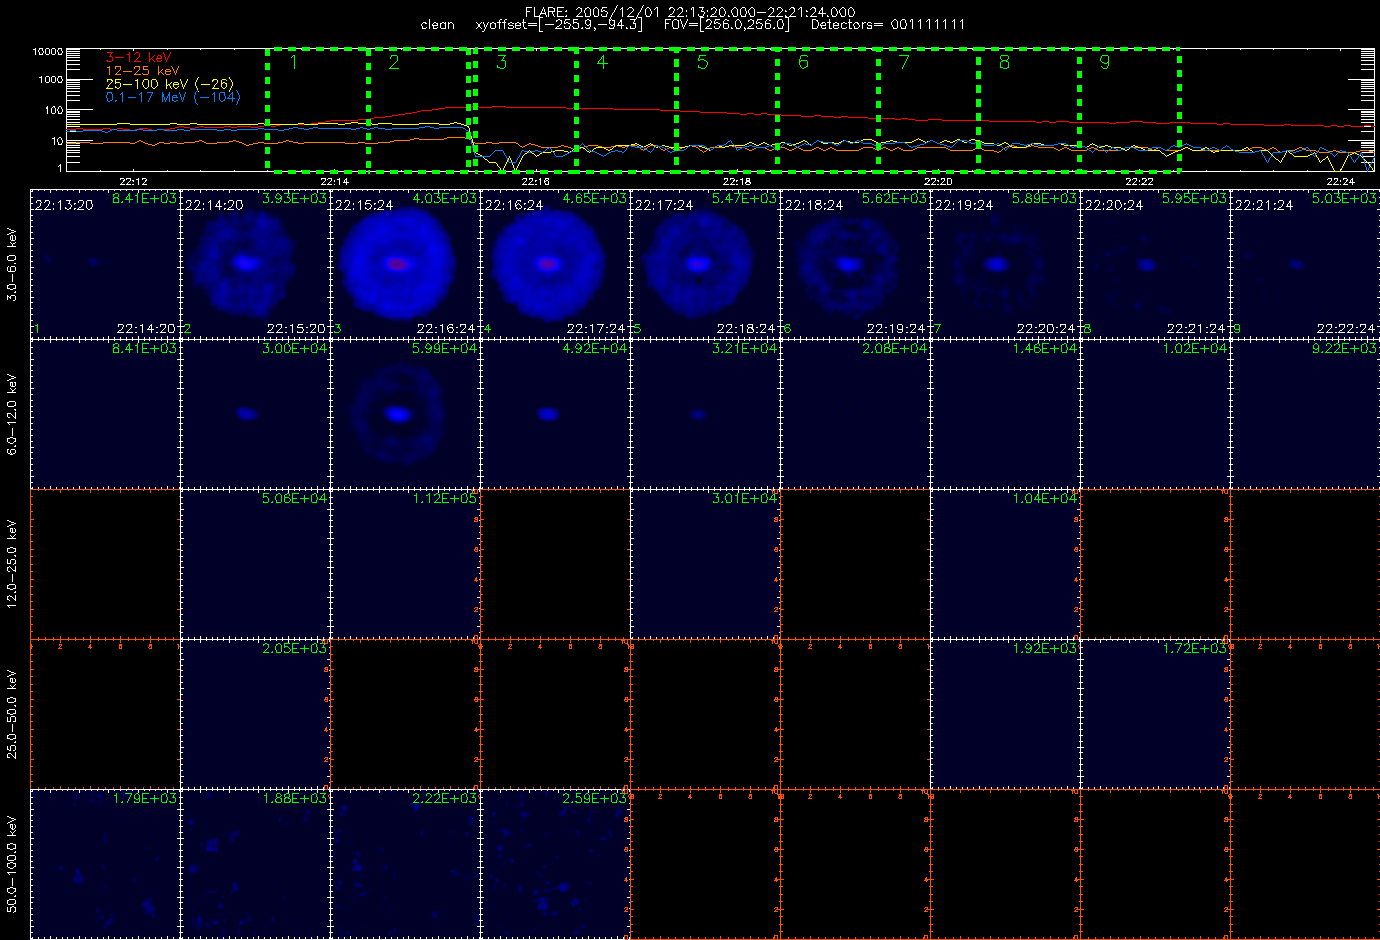Click the 2.08E+04 value in the 6.0-12.0 keV row
The width and height of the screenshot is (1380, 940).
pyautogui.click(x=894, y=348)
